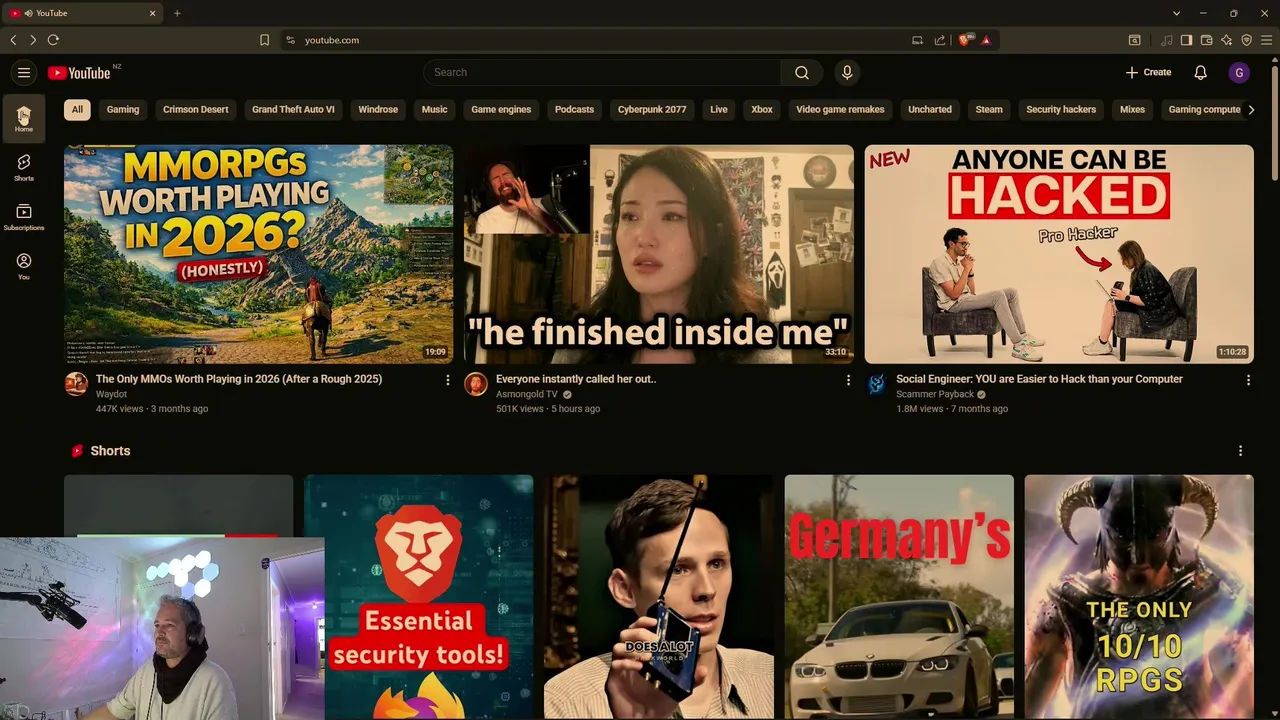Screen dimensions: 1280x720
Task: Open the tab list dropdown arrow
Action: 1176,13
